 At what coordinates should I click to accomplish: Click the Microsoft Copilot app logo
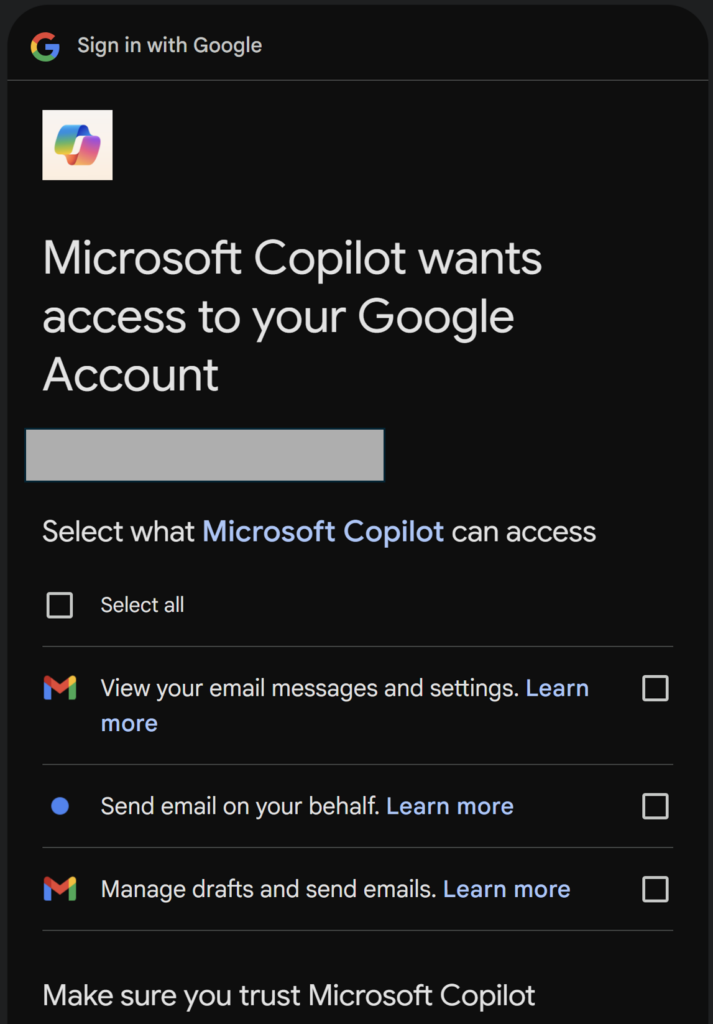click(x=77, y=145)
